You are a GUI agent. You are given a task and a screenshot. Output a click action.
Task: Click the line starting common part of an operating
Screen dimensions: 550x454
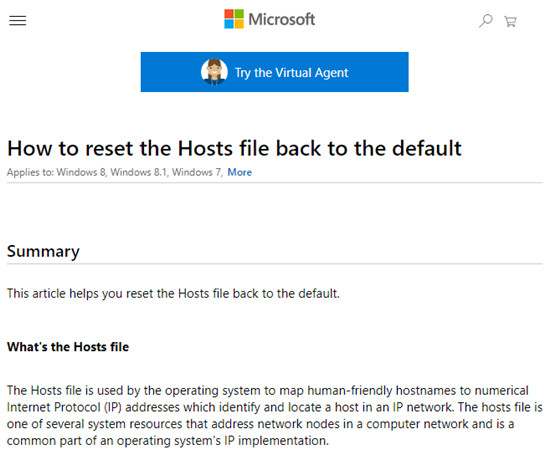(168, 441)
